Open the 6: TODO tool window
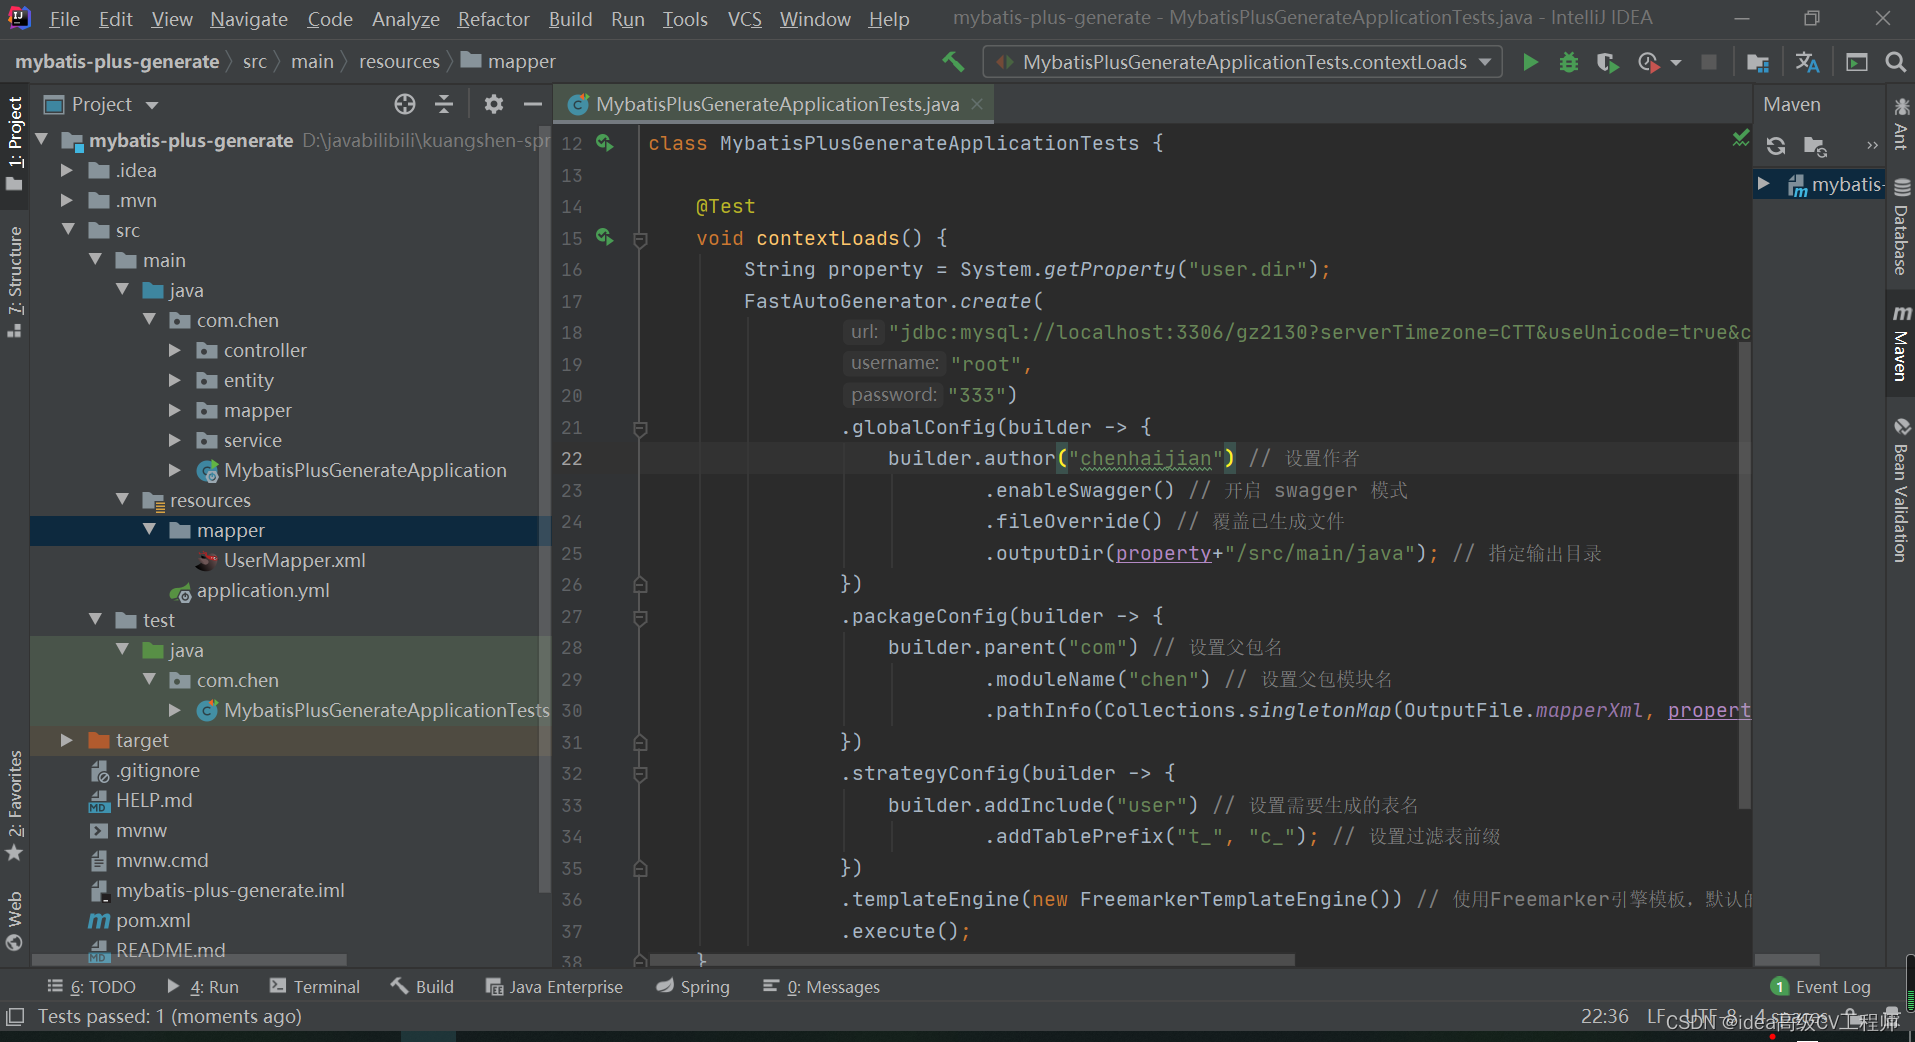 pyautogui.click(x=91, y=987)
